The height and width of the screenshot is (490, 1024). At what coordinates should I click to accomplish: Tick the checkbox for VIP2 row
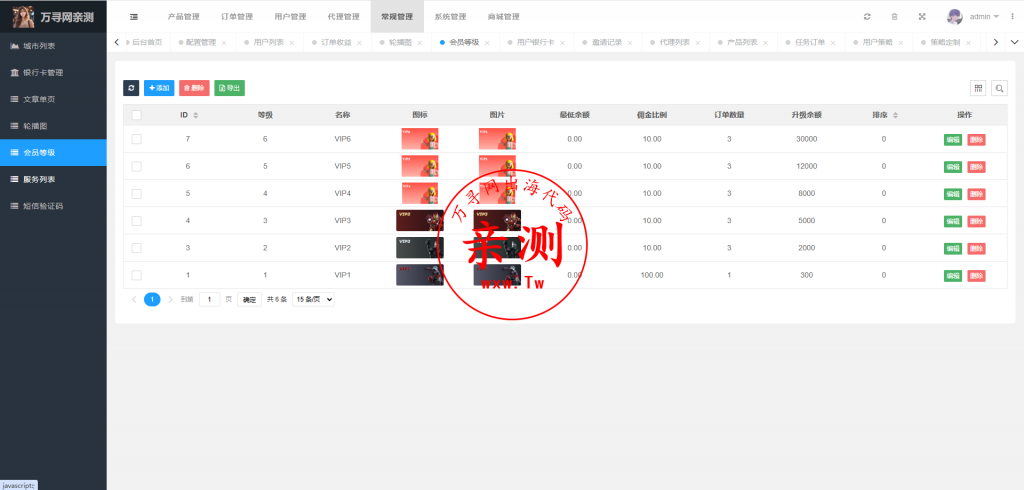pyautogui.click(x=136, y=248)
